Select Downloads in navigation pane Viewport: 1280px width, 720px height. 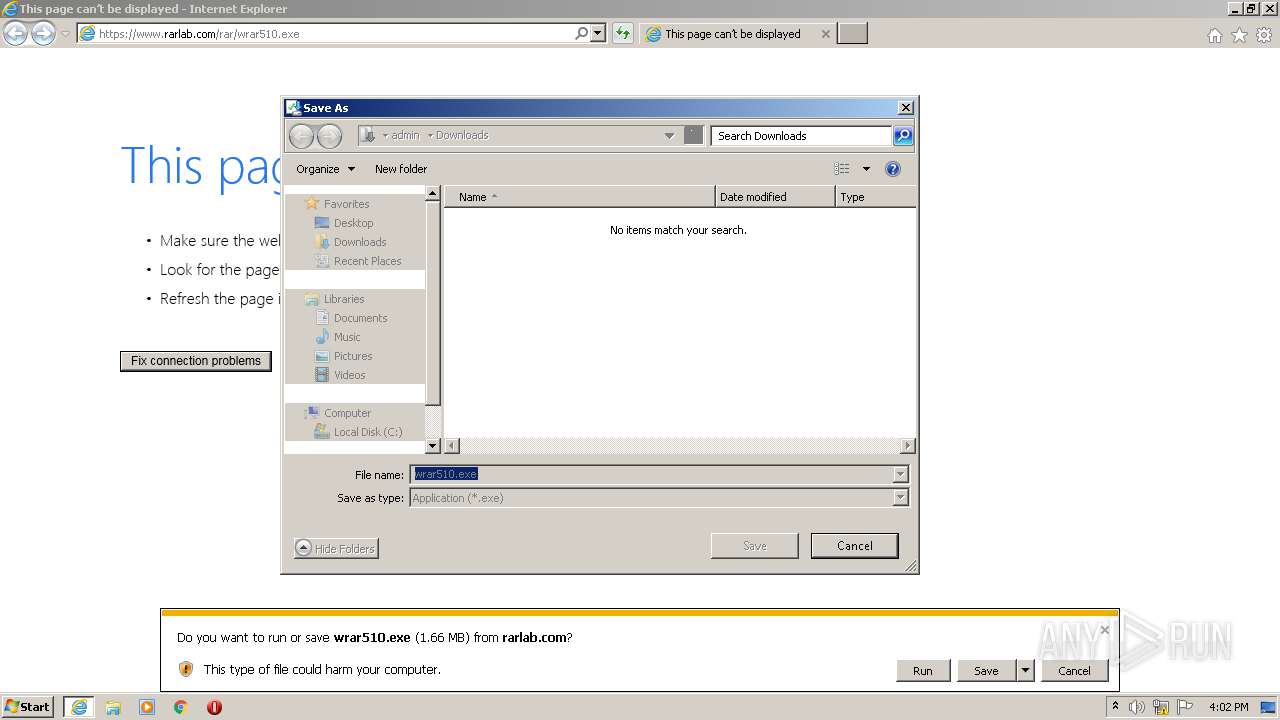click(360, 242)
